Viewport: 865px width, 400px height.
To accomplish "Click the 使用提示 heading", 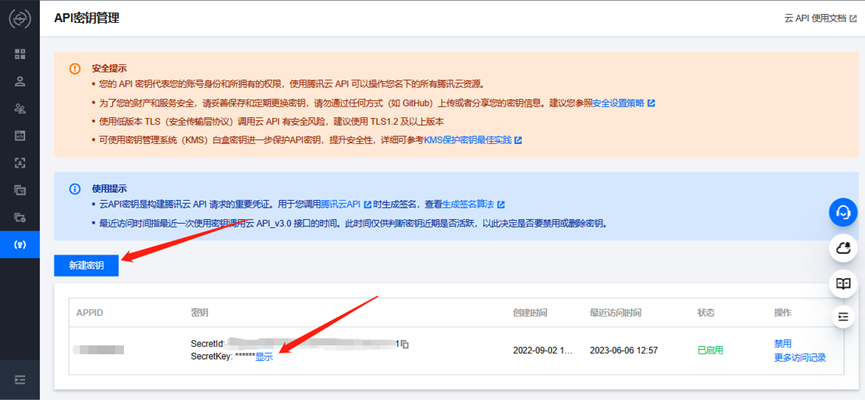I will point(109,189).
